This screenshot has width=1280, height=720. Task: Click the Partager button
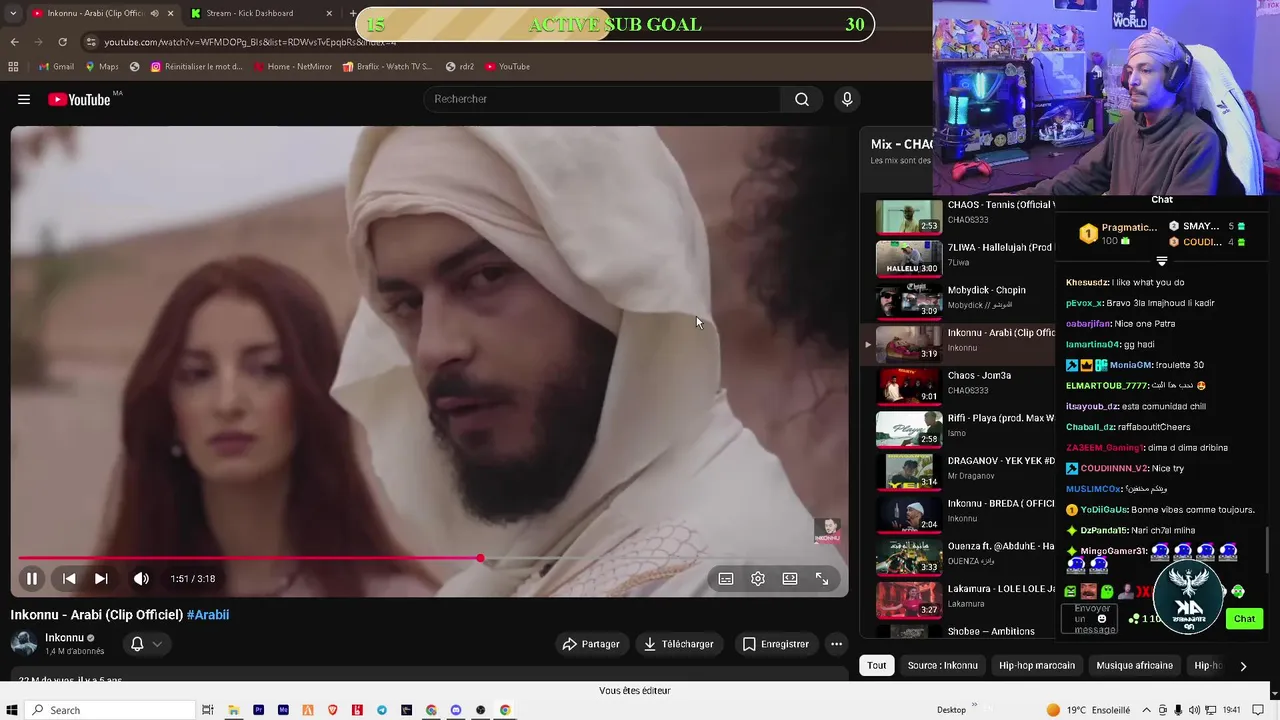[591, 644]
